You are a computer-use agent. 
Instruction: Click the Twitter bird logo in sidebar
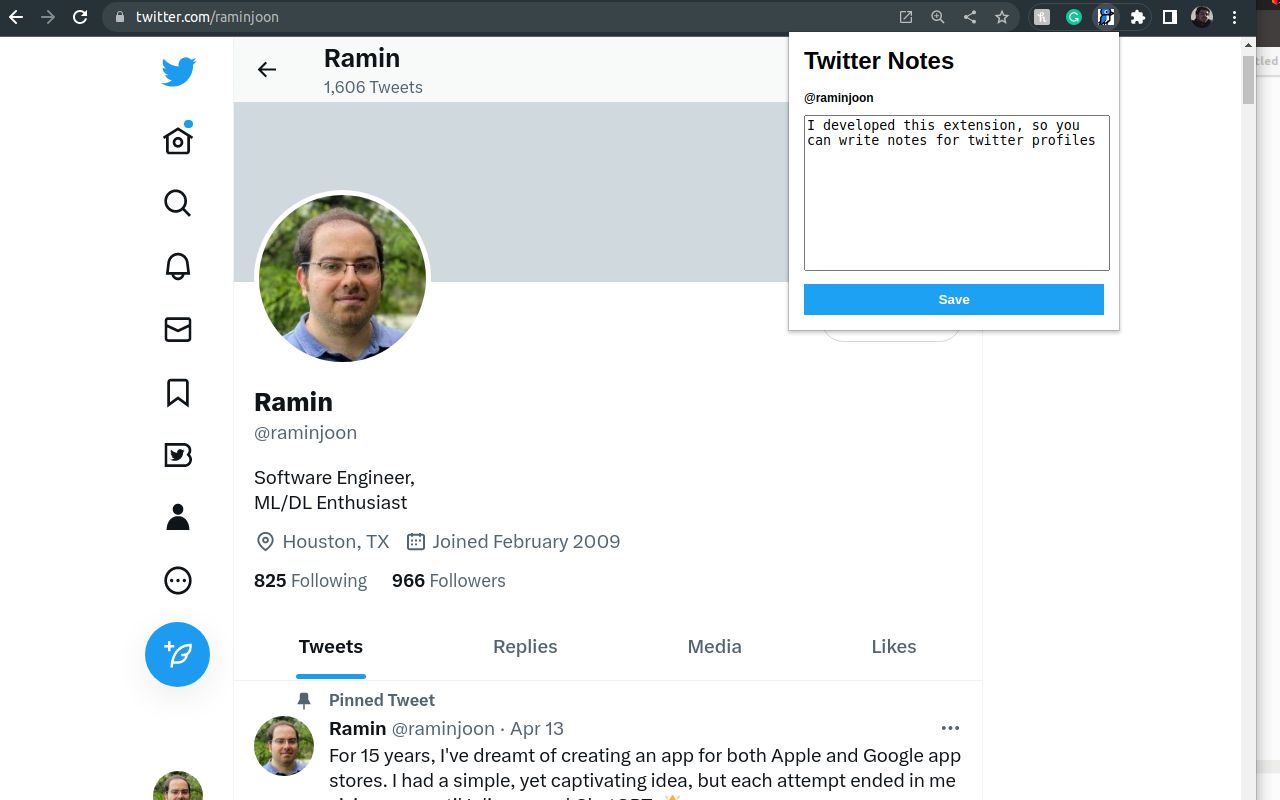tap(177, 70)
